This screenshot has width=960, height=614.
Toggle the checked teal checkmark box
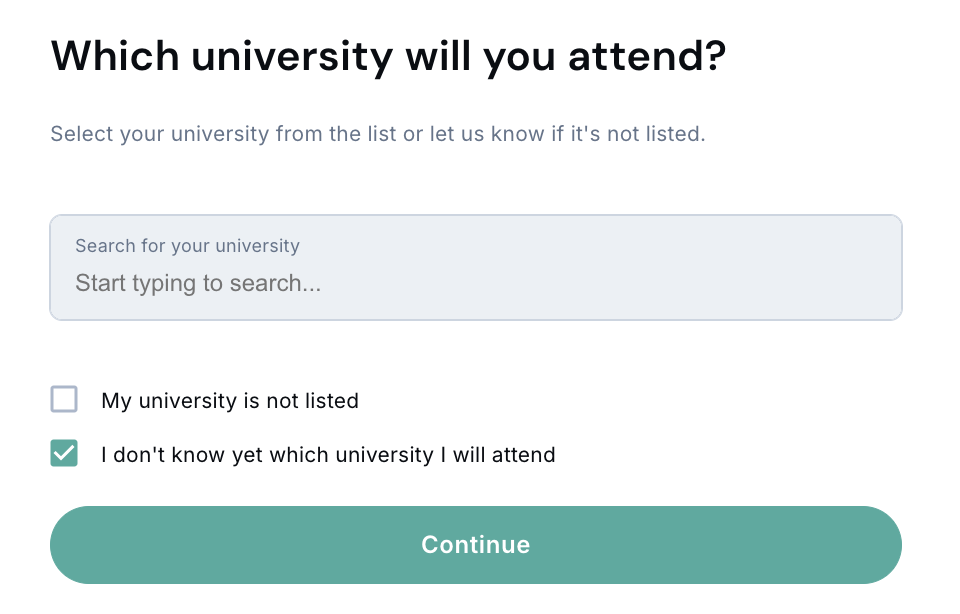[64, 454]
